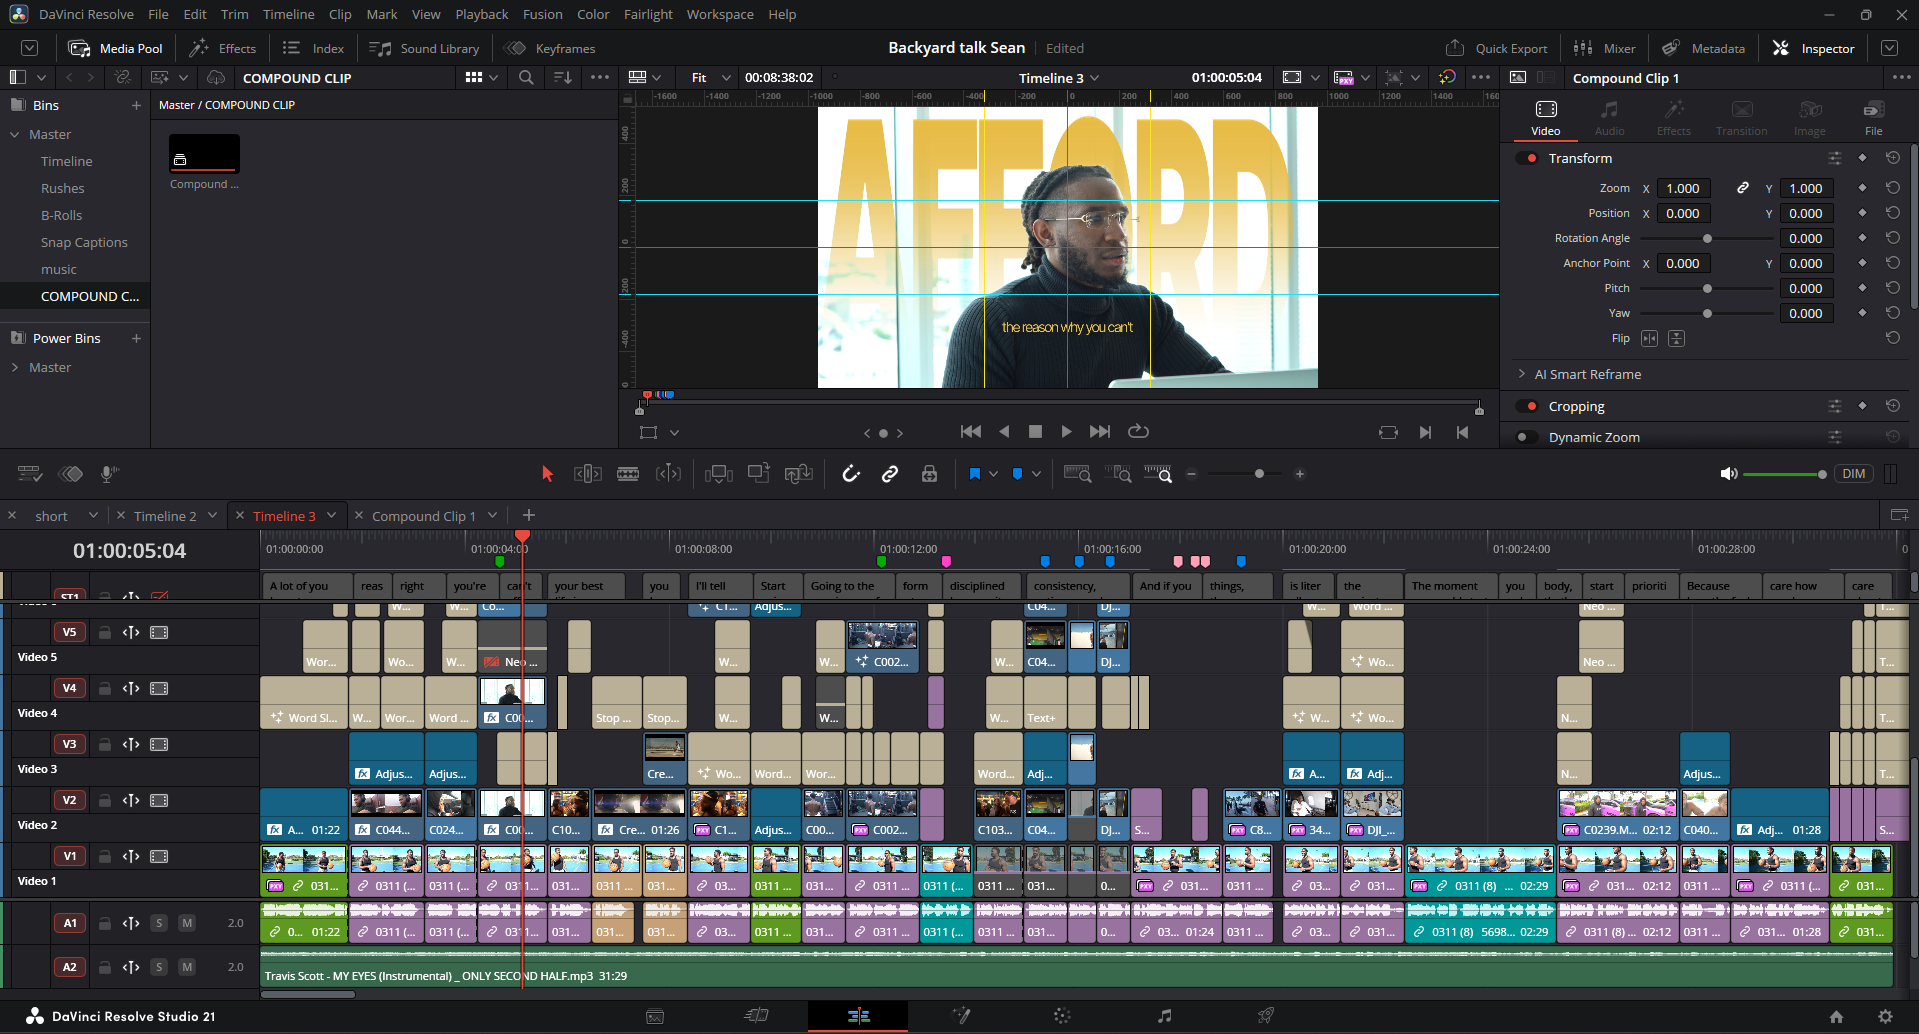
Task: Open the Cut page icon at bottom
Action: [757, 1016]
